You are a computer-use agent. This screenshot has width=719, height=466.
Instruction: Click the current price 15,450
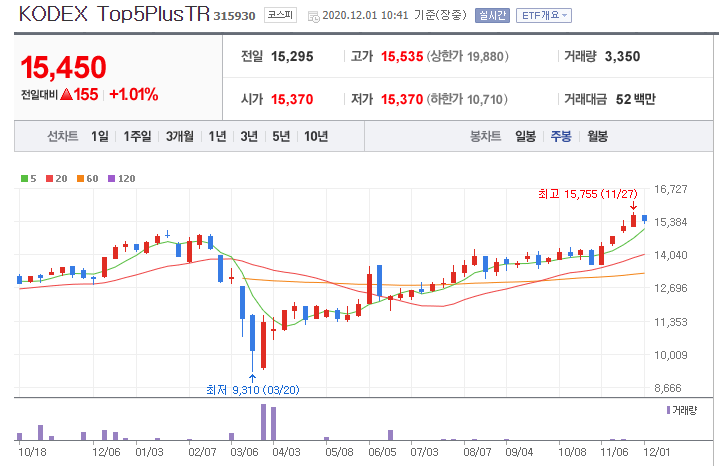(x=63, y=67)
